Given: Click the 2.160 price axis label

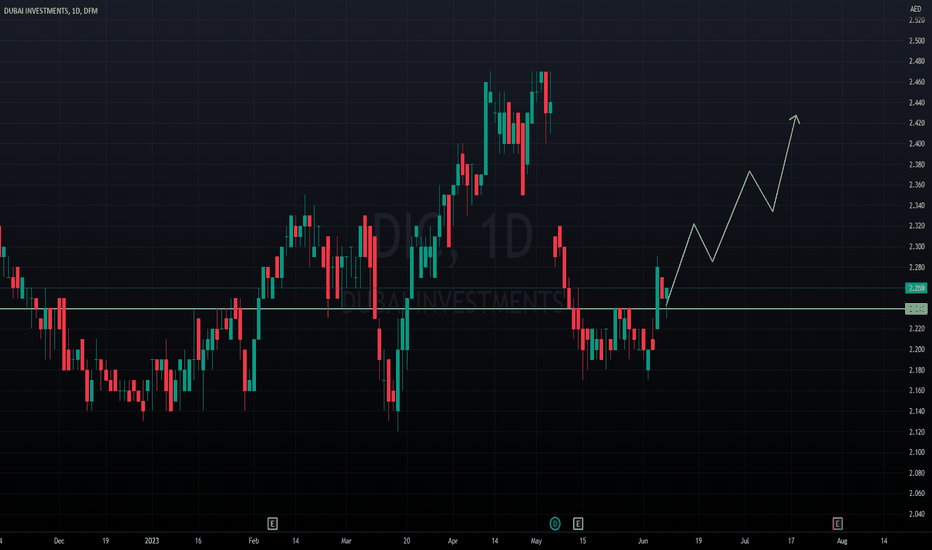Looking at the screenshot, I should 917,391.
